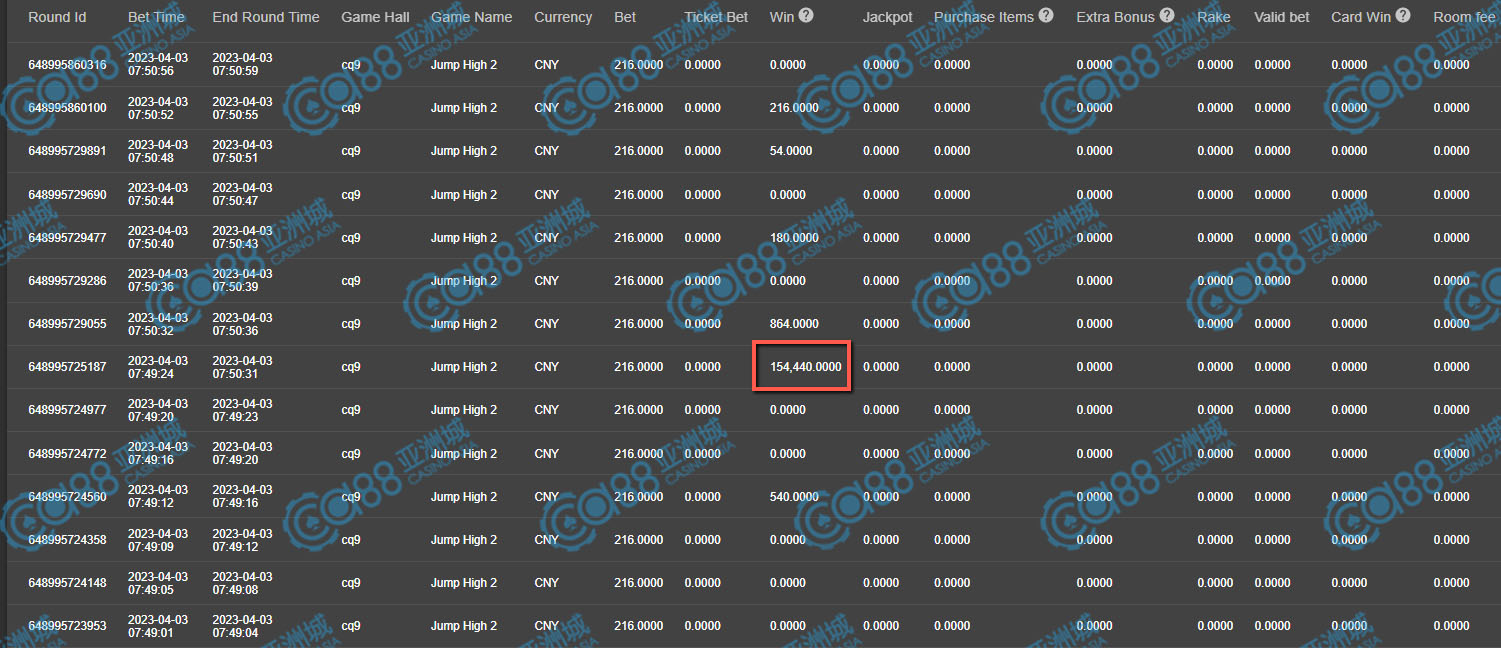Screen dimensions: 1501x648
Task: Select round ID 648995724772
Action: [67, 454]
